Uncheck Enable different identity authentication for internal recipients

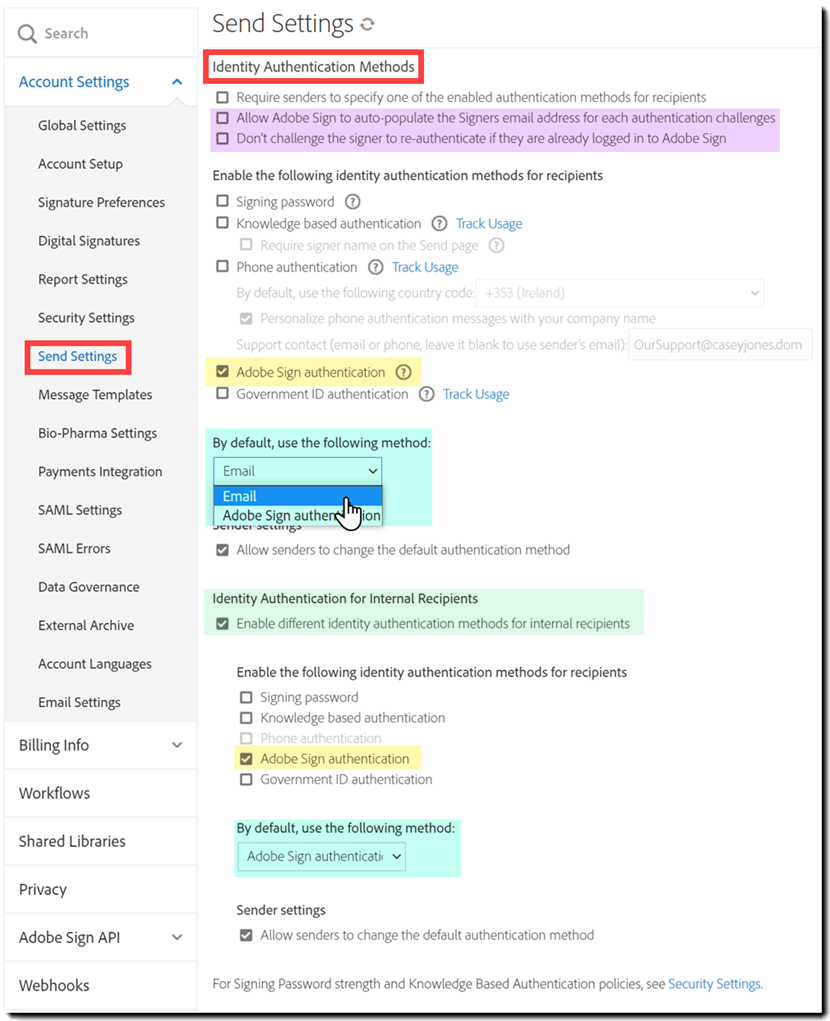(x=223, y=623)
